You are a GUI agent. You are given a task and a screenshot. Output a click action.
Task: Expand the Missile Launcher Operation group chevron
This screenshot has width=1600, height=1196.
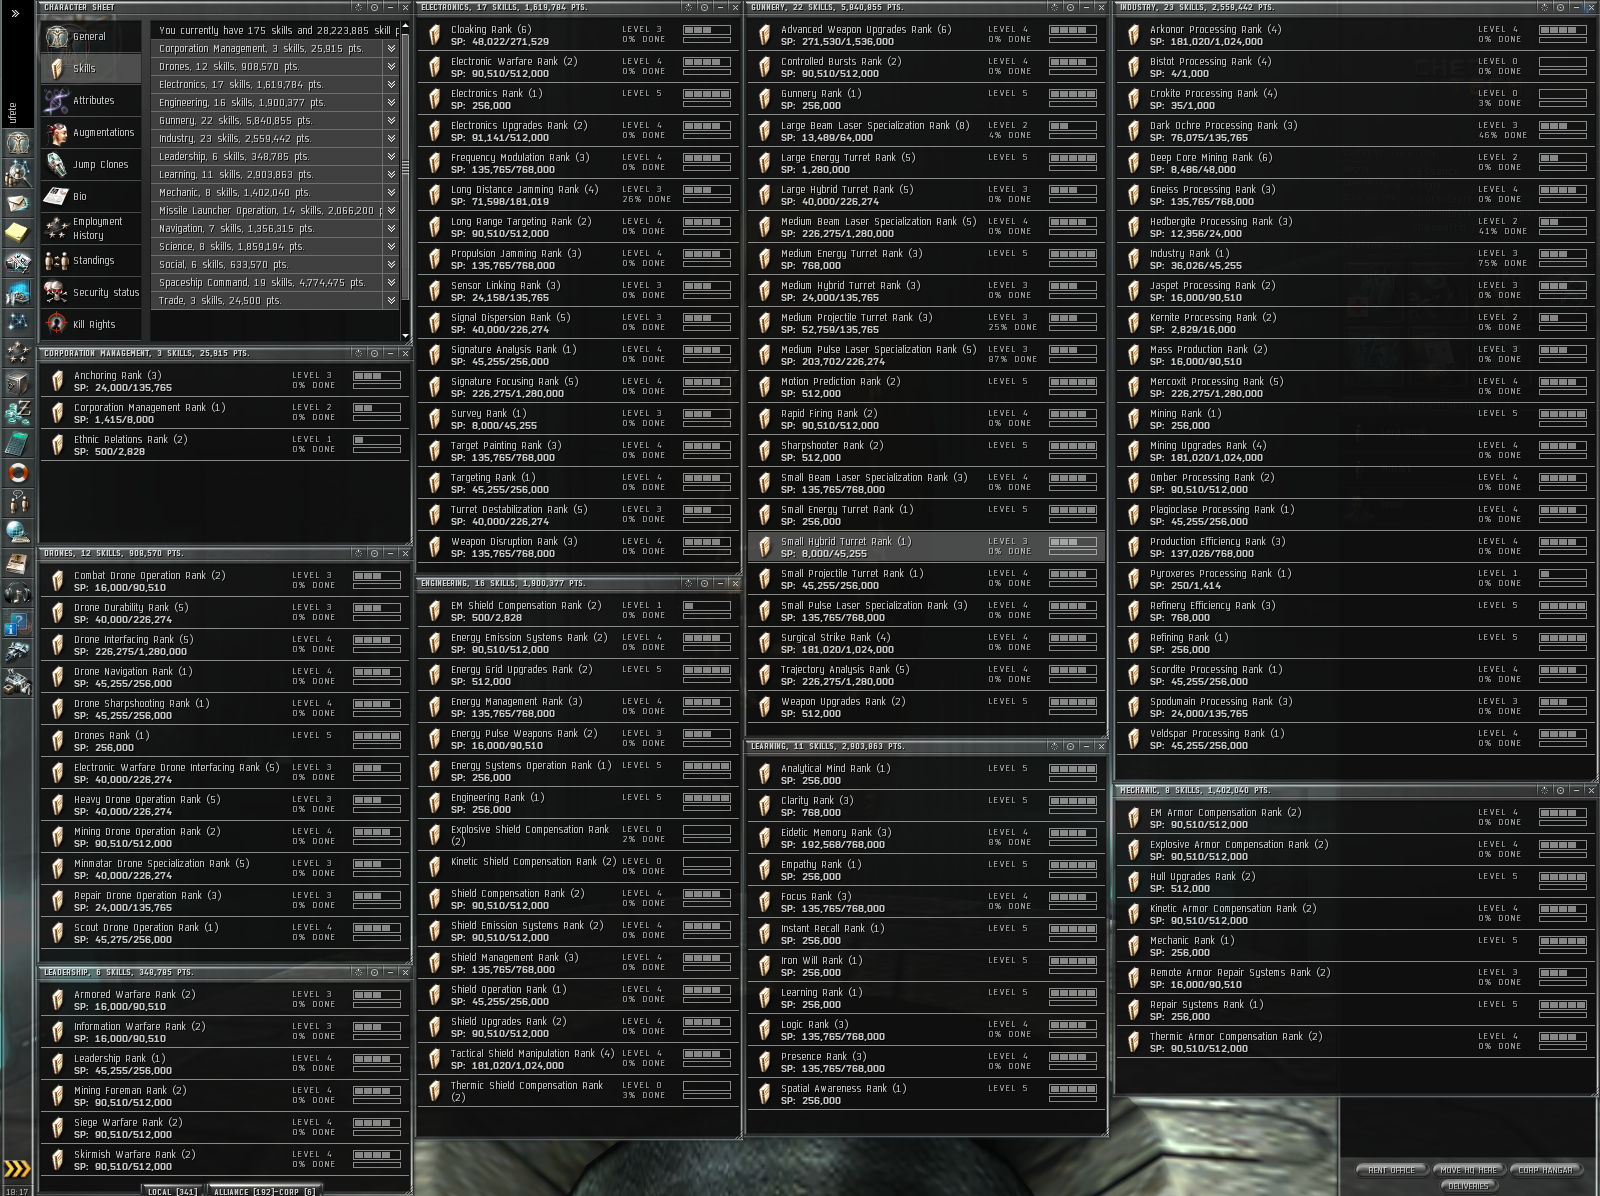391,210
